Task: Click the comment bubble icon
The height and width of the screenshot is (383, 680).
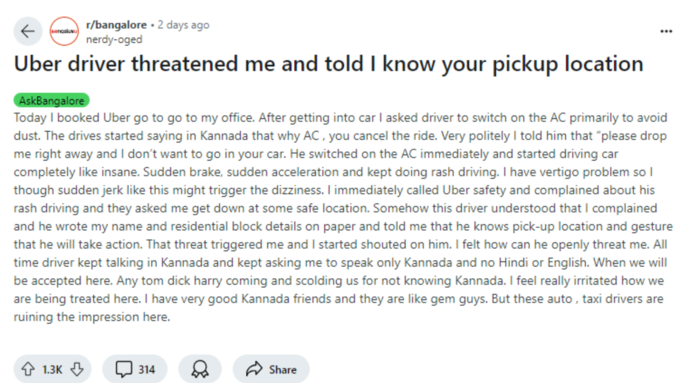Action: tap(124, 369)
